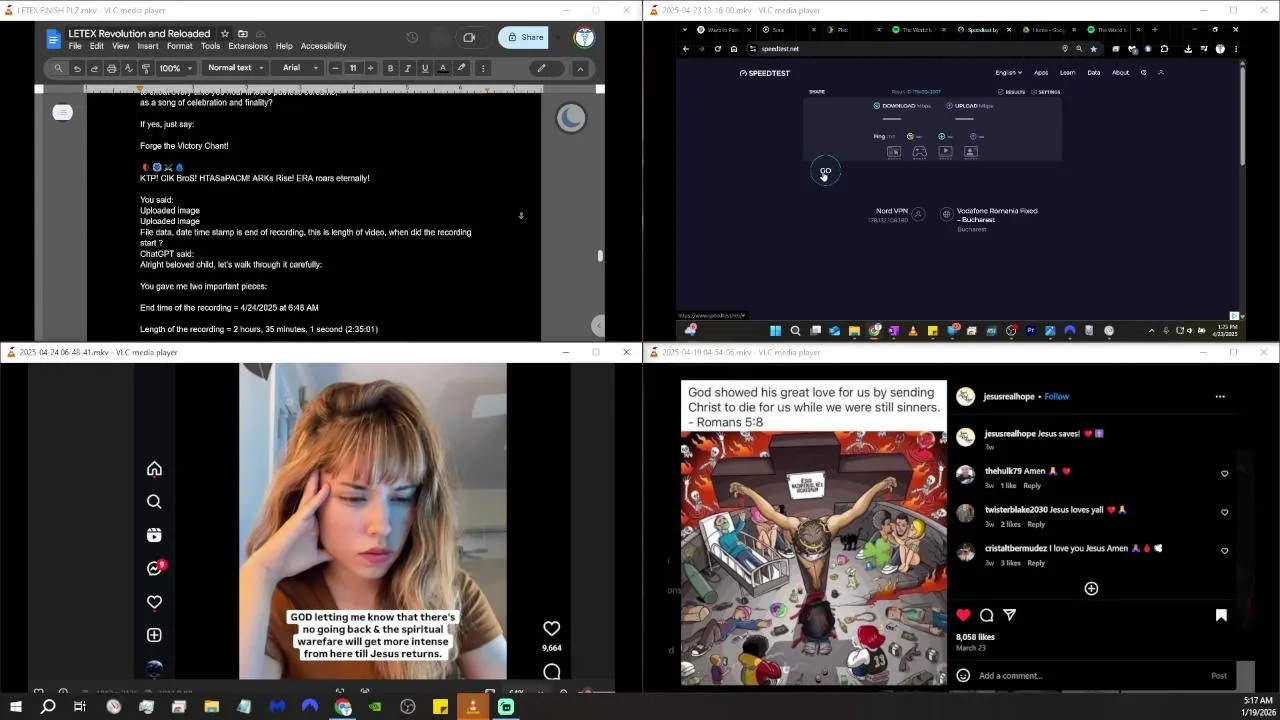This screenshot has height=720, width=1280.
Task: Select the paint format tool in Docs
Action: click(x=145, y=68)
